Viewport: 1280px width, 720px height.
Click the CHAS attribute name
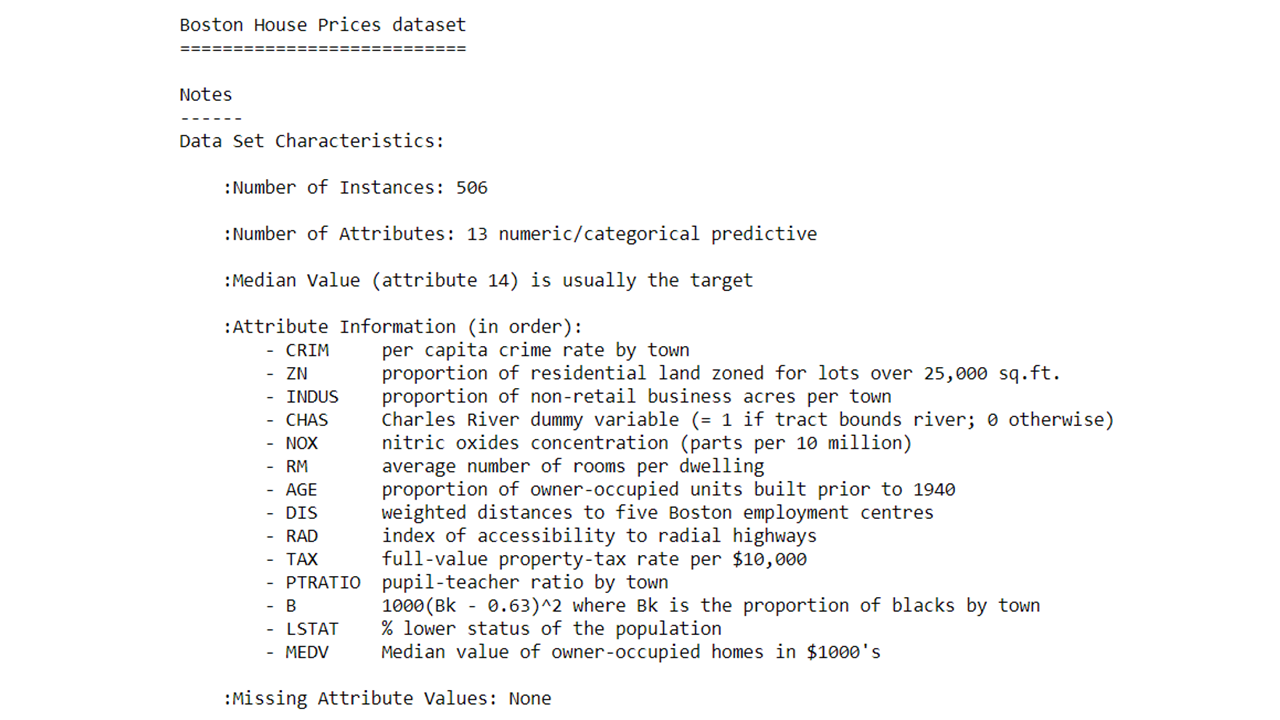307,420
